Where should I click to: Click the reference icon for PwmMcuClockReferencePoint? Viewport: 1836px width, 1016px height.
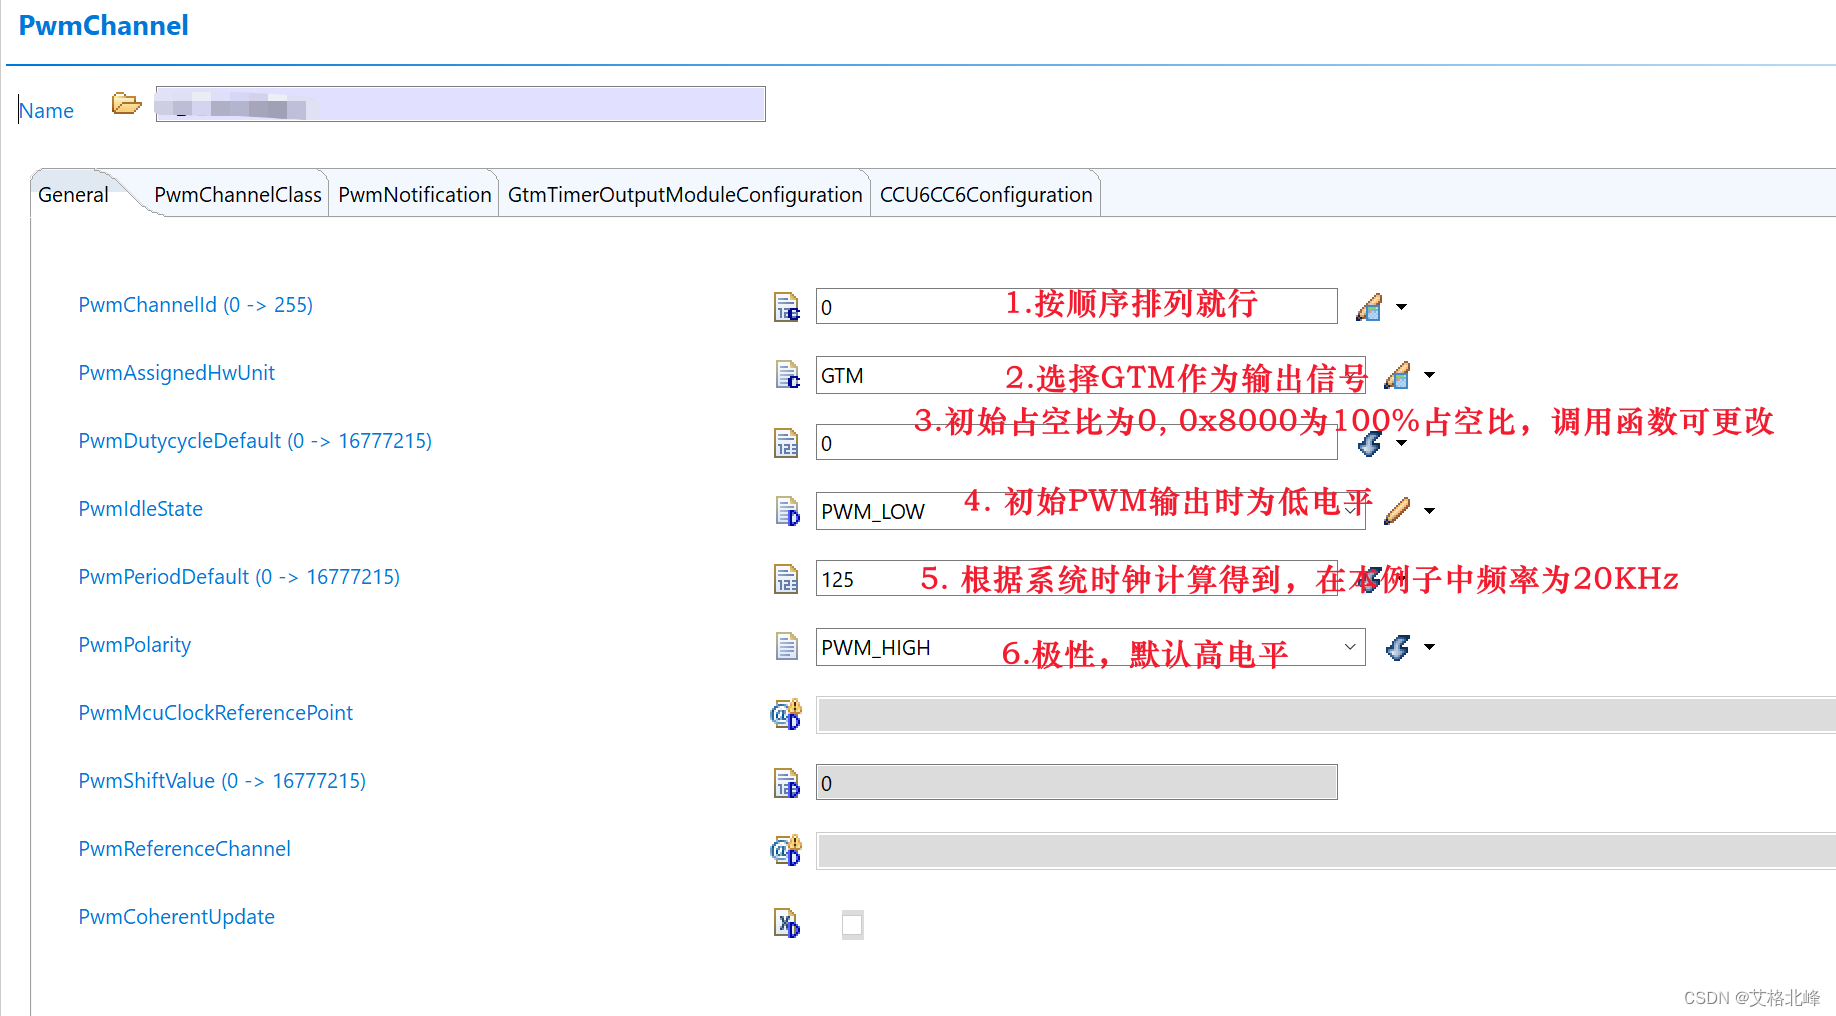[786, 713]
